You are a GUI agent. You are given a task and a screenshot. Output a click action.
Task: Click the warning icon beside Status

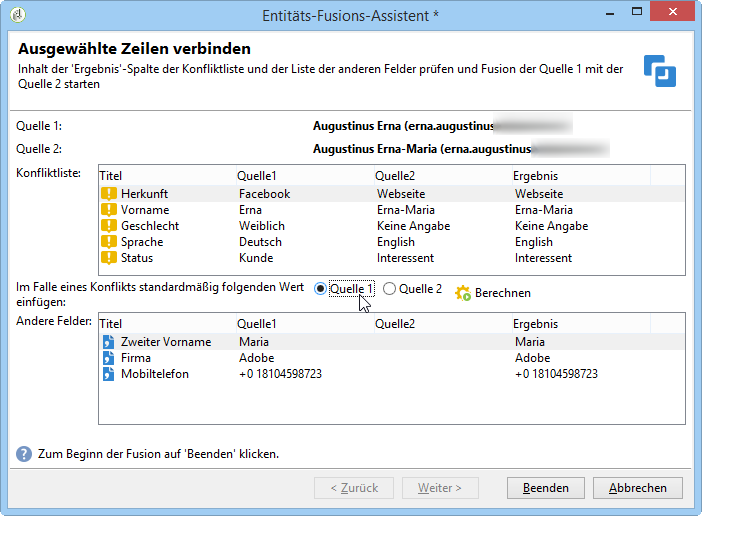pos(109,258)
